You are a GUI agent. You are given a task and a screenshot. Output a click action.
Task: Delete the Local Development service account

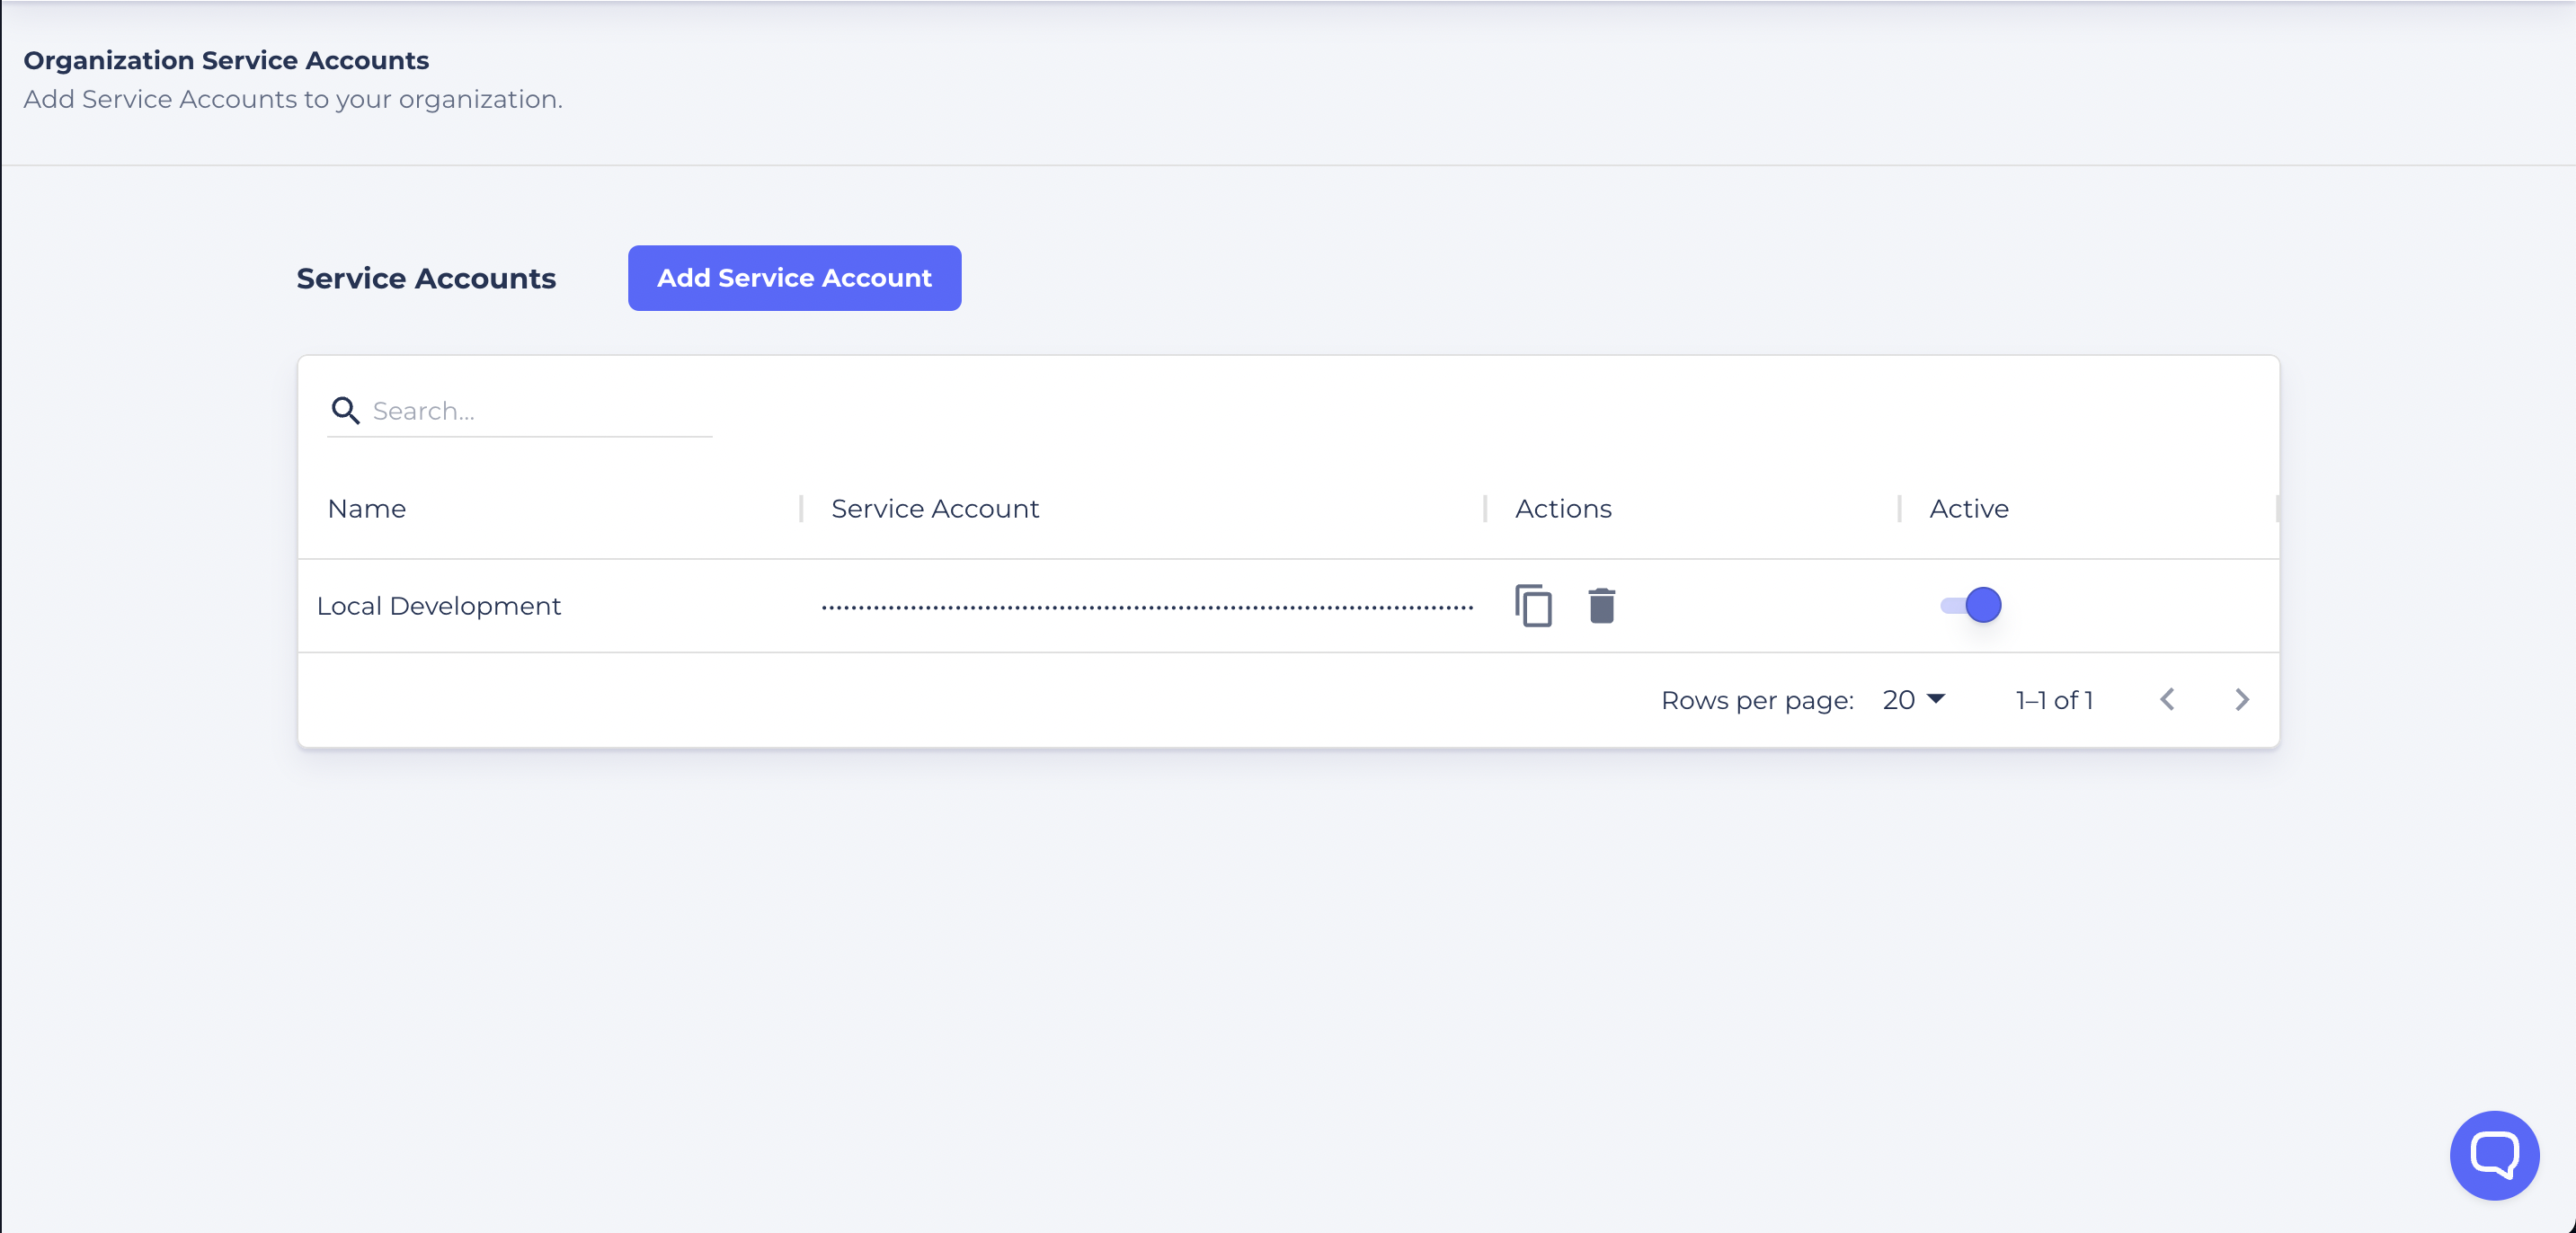click(x=1601, y=605)
